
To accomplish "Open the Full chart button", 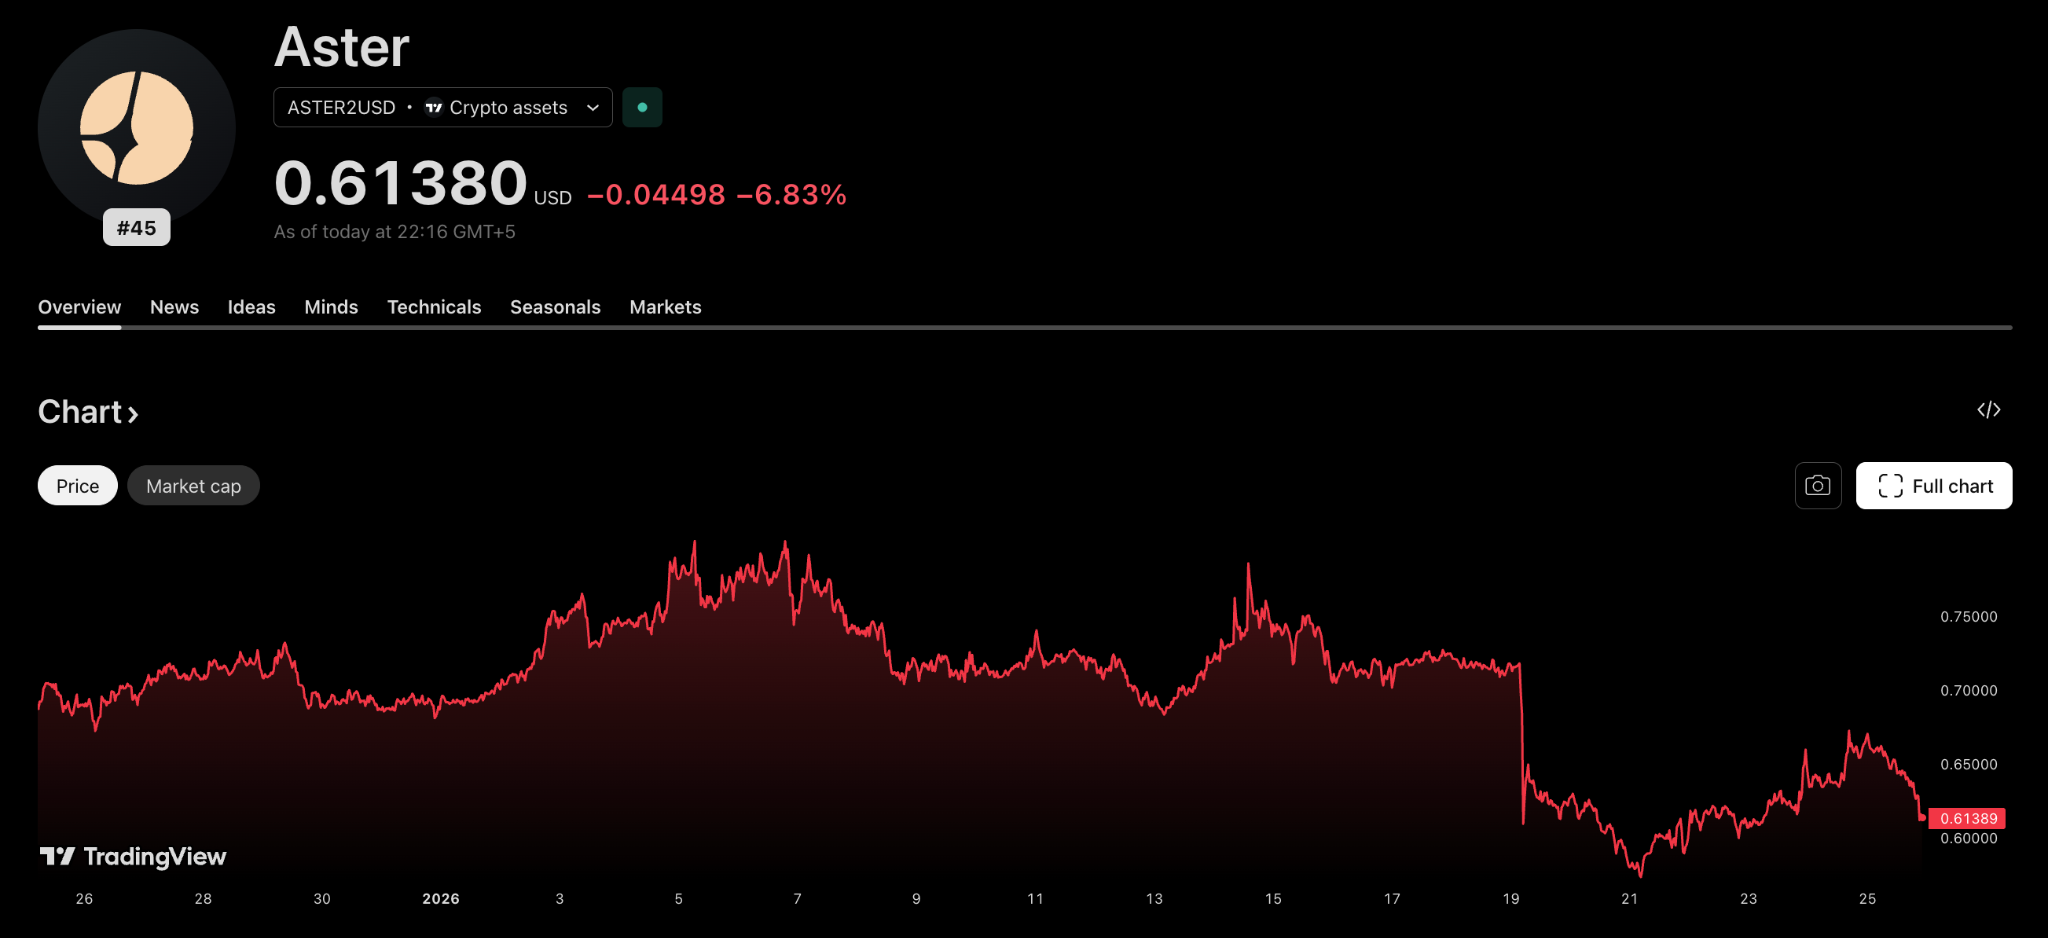I will pos(1934,486).
